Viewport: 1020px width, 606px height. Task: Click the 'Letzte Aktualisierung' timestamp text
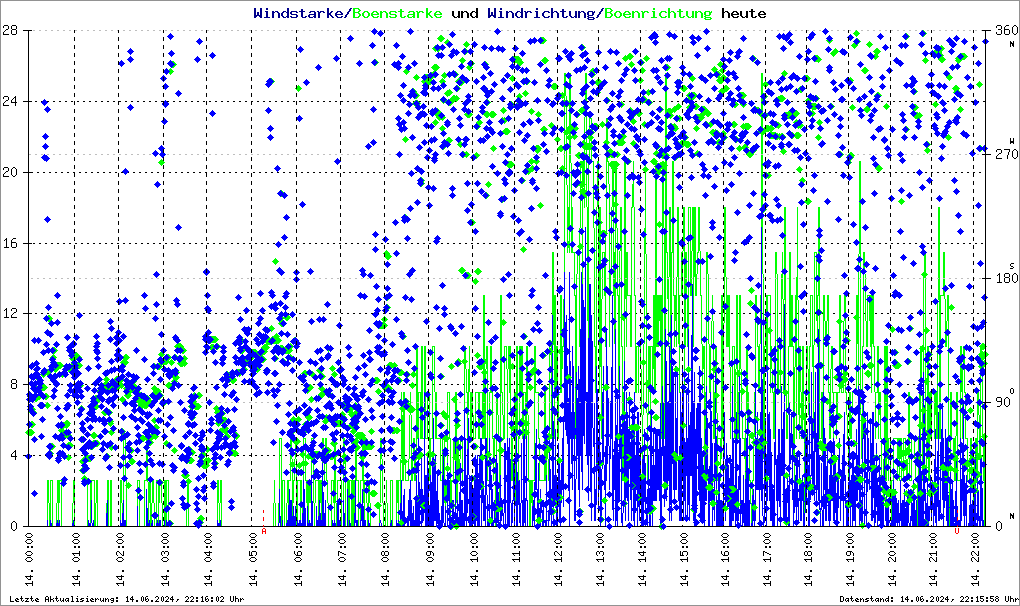point(127,599)
